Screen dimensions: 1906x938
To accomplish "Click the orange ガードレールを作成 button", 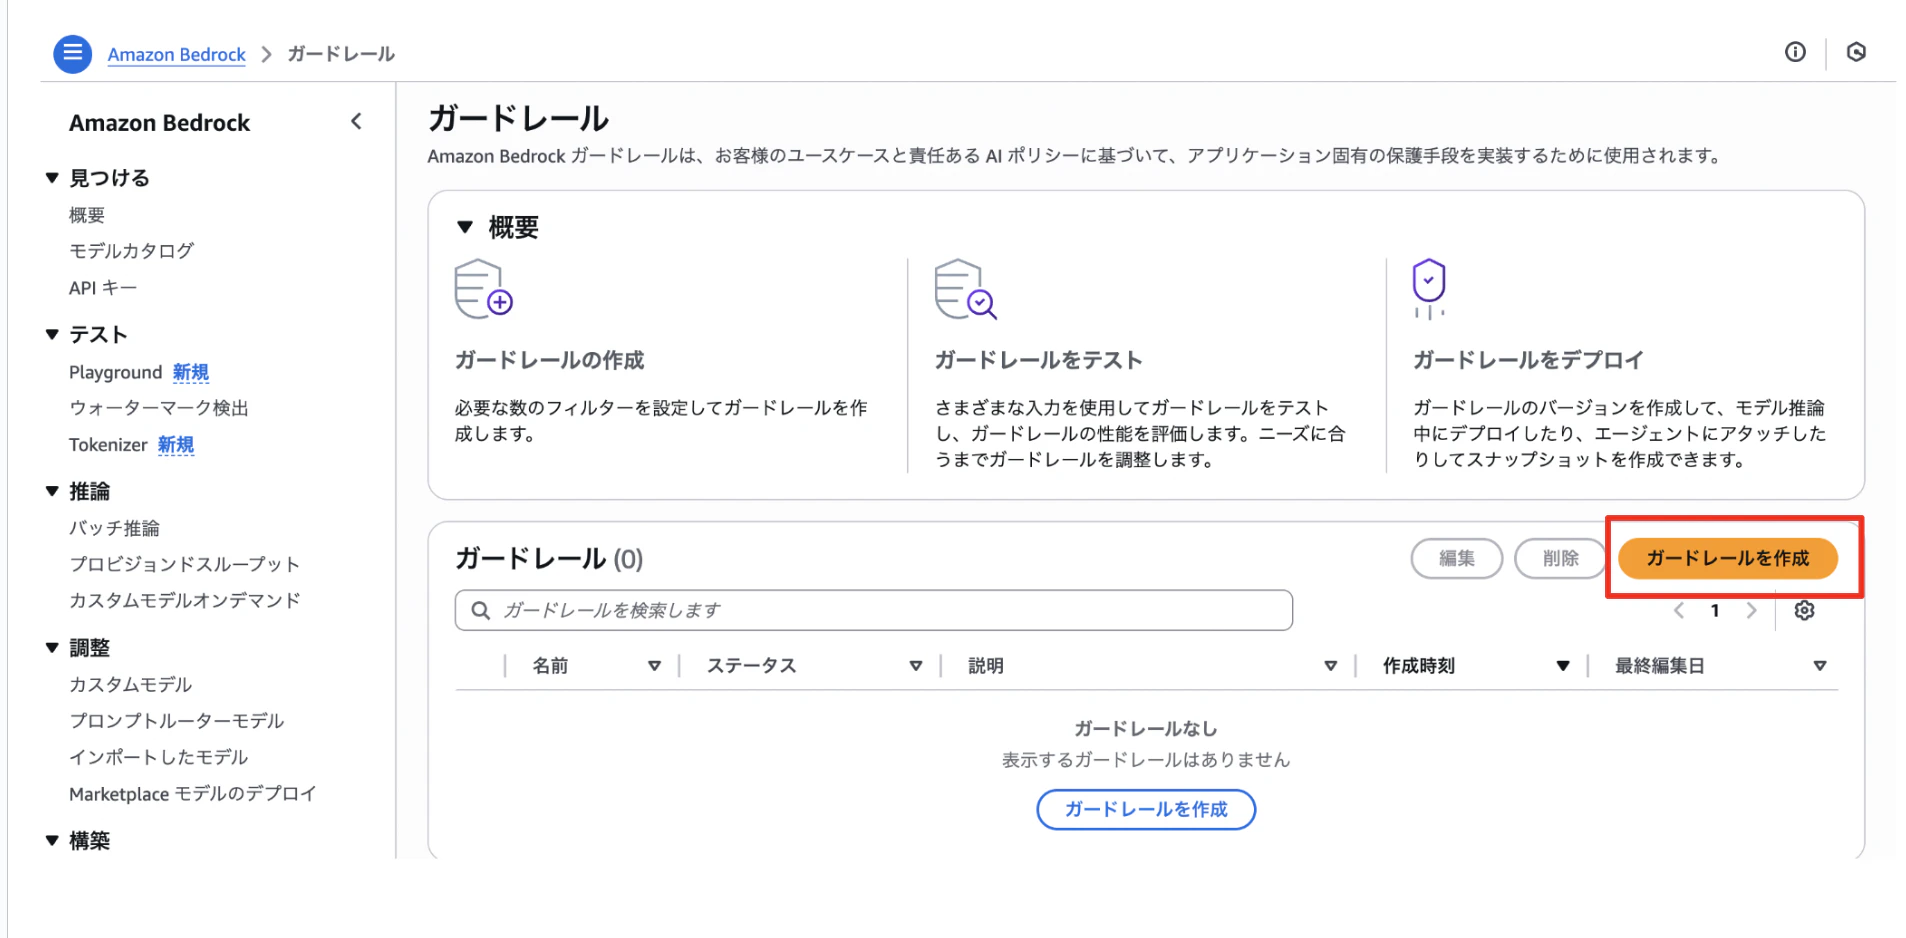I will (1727, 558).
